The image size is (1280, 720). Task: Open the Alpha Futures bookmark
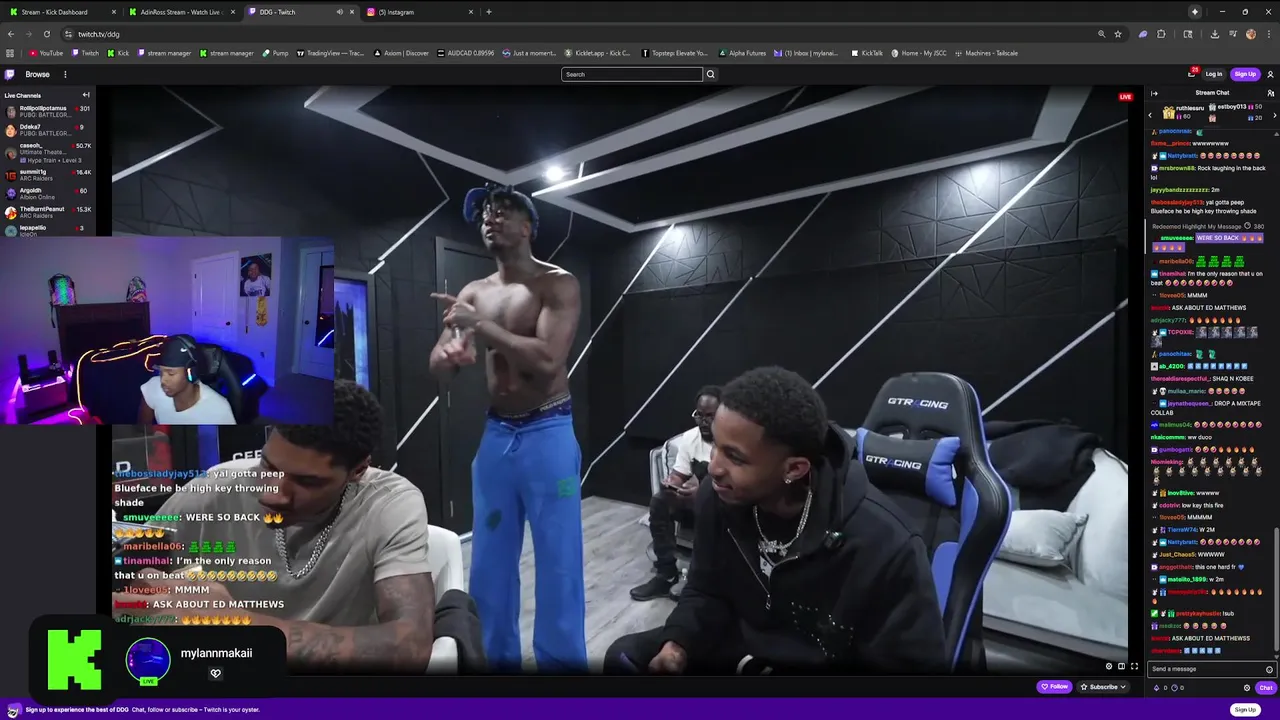coord(742,53)
